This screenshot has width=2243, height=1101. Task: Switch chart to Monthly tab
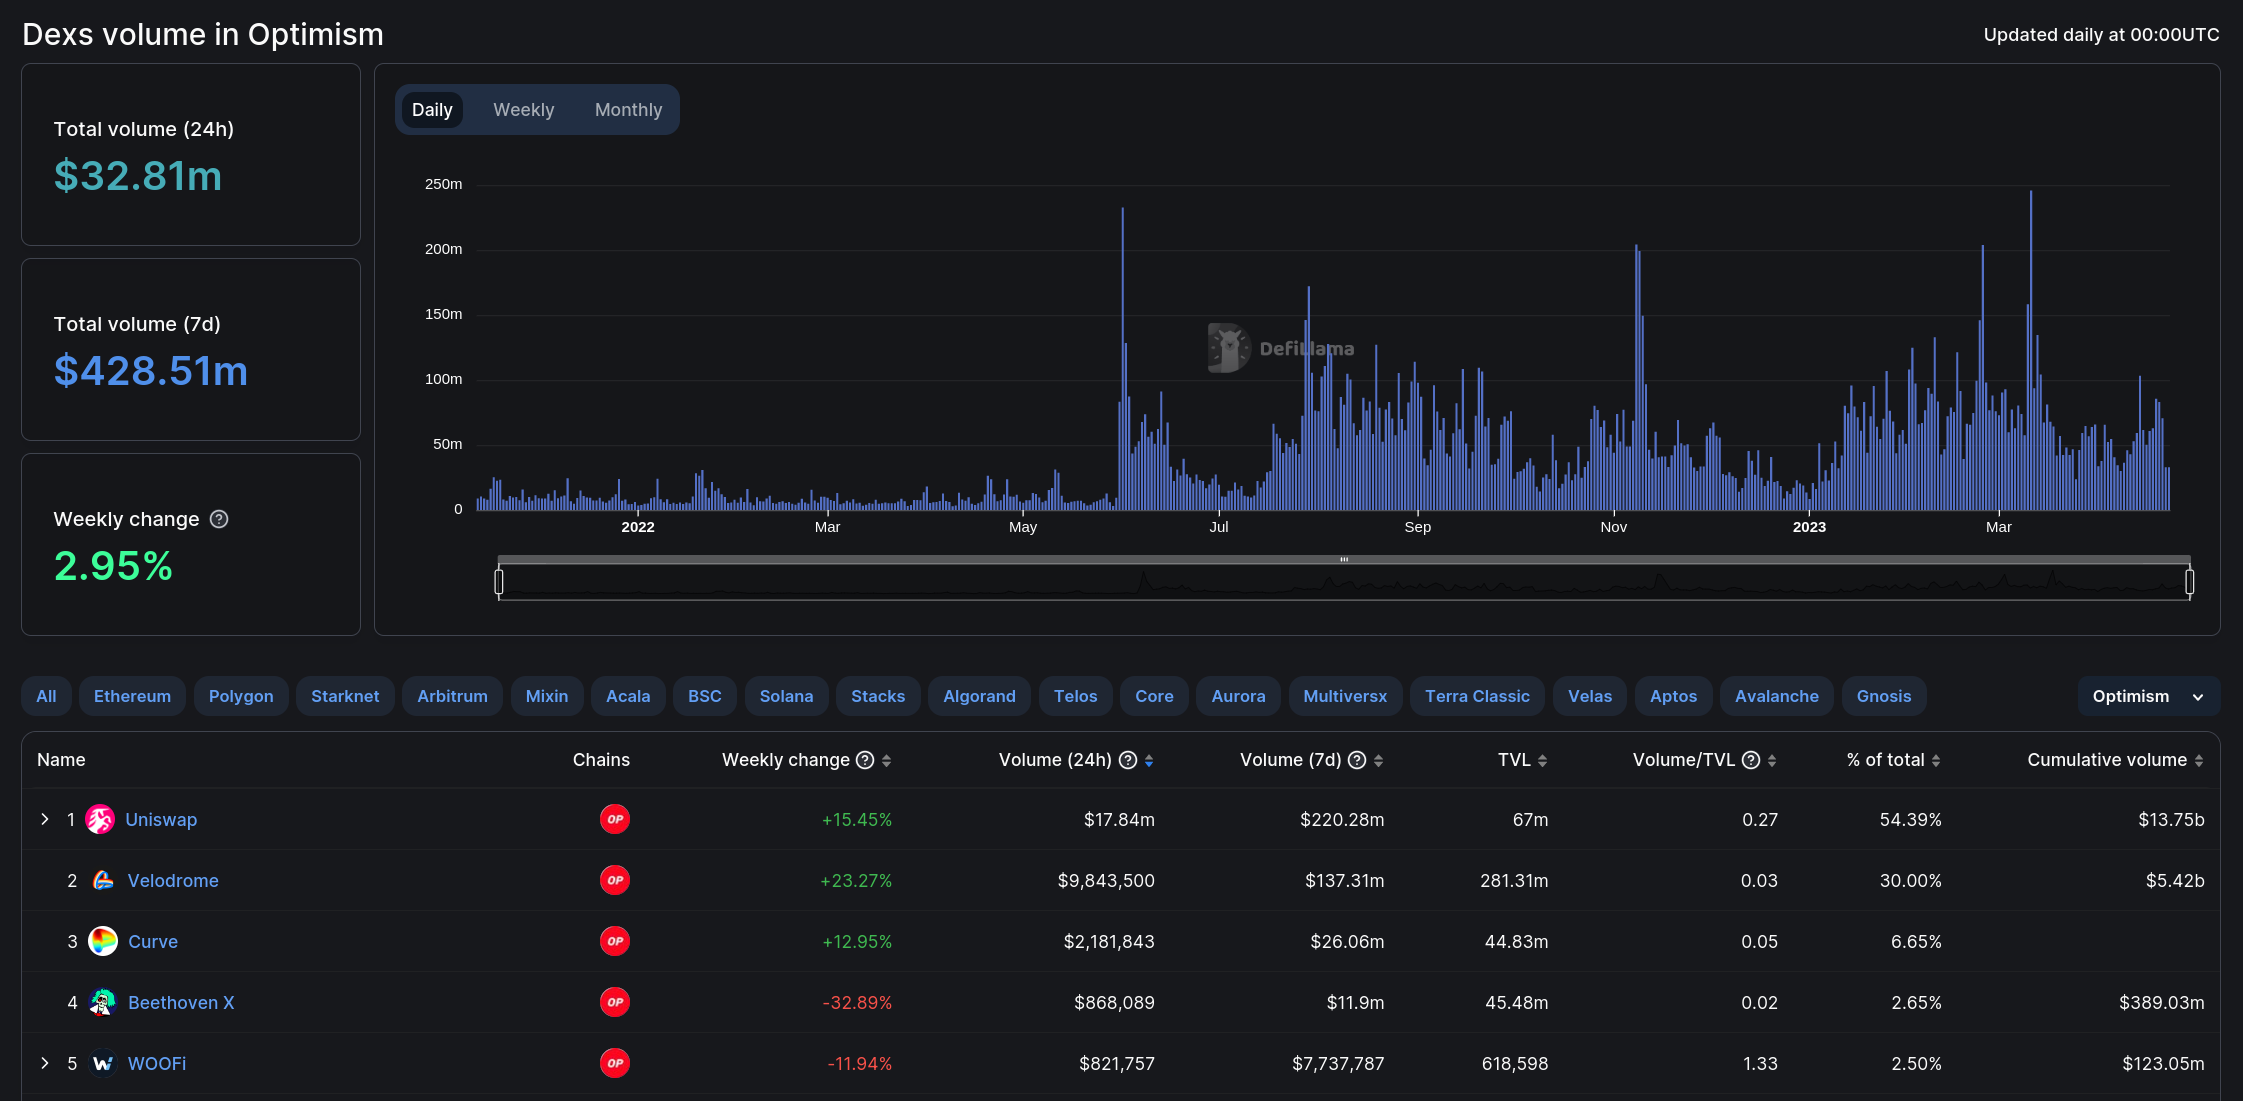628,110
